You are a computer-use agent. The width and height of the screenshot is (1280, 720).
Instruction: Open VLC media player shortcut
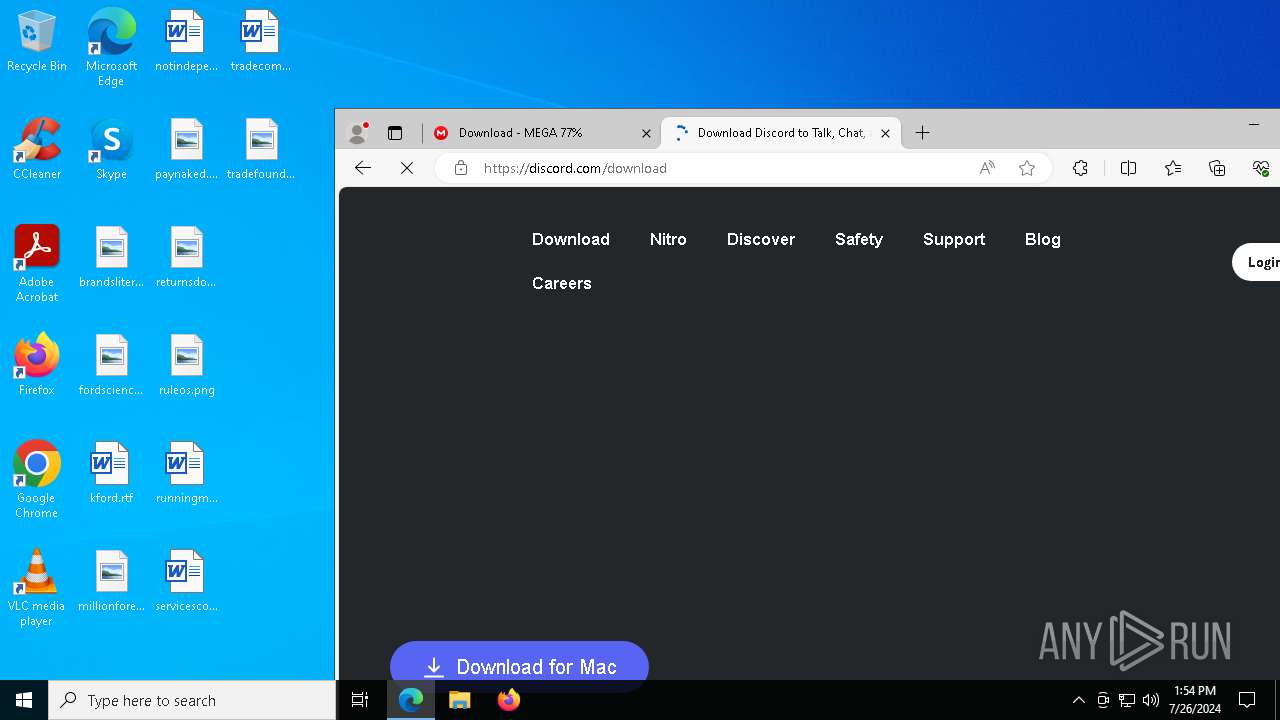[37, 589]
